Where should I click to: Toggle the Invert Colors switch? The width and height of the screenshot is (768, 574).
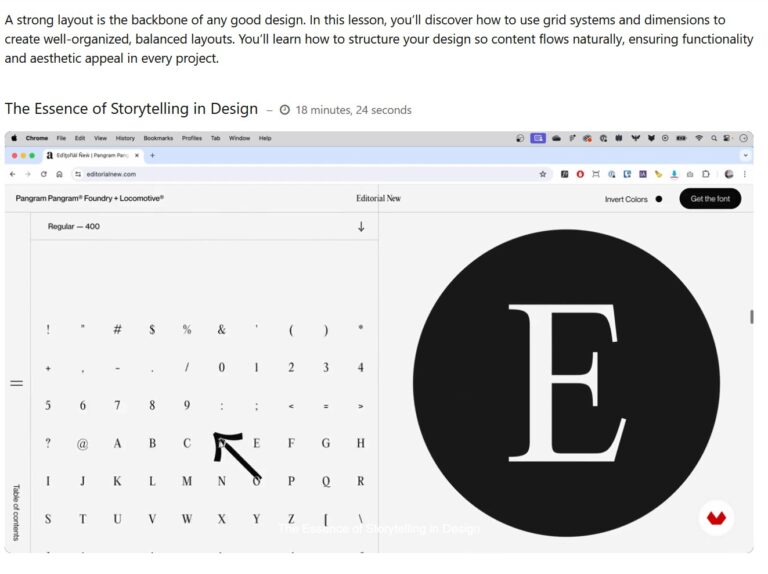(658, 199)
